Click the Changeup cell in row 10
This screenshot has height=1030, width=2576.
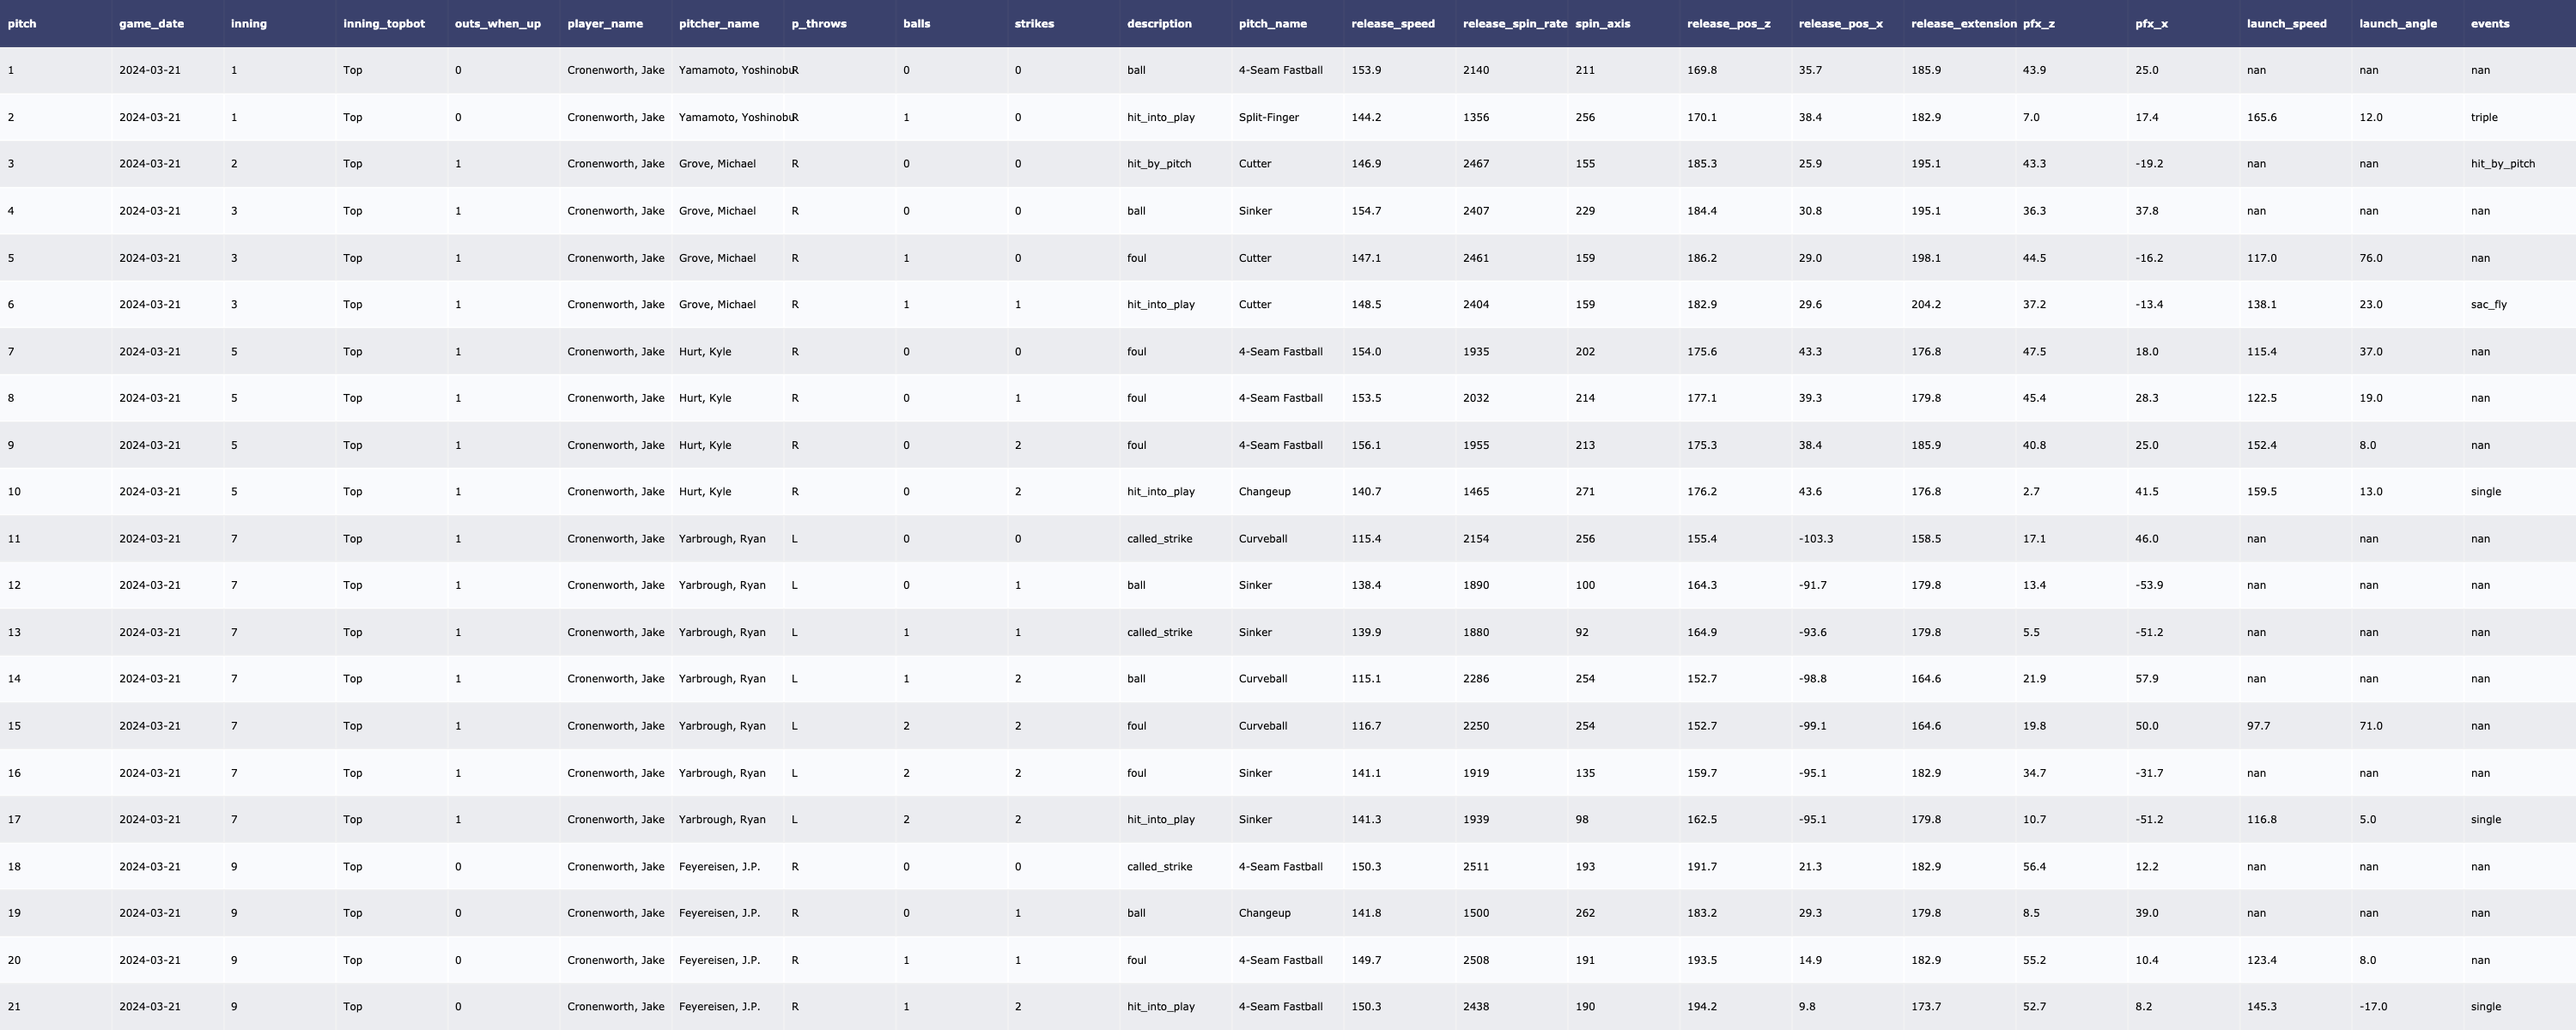(1264, 492)
